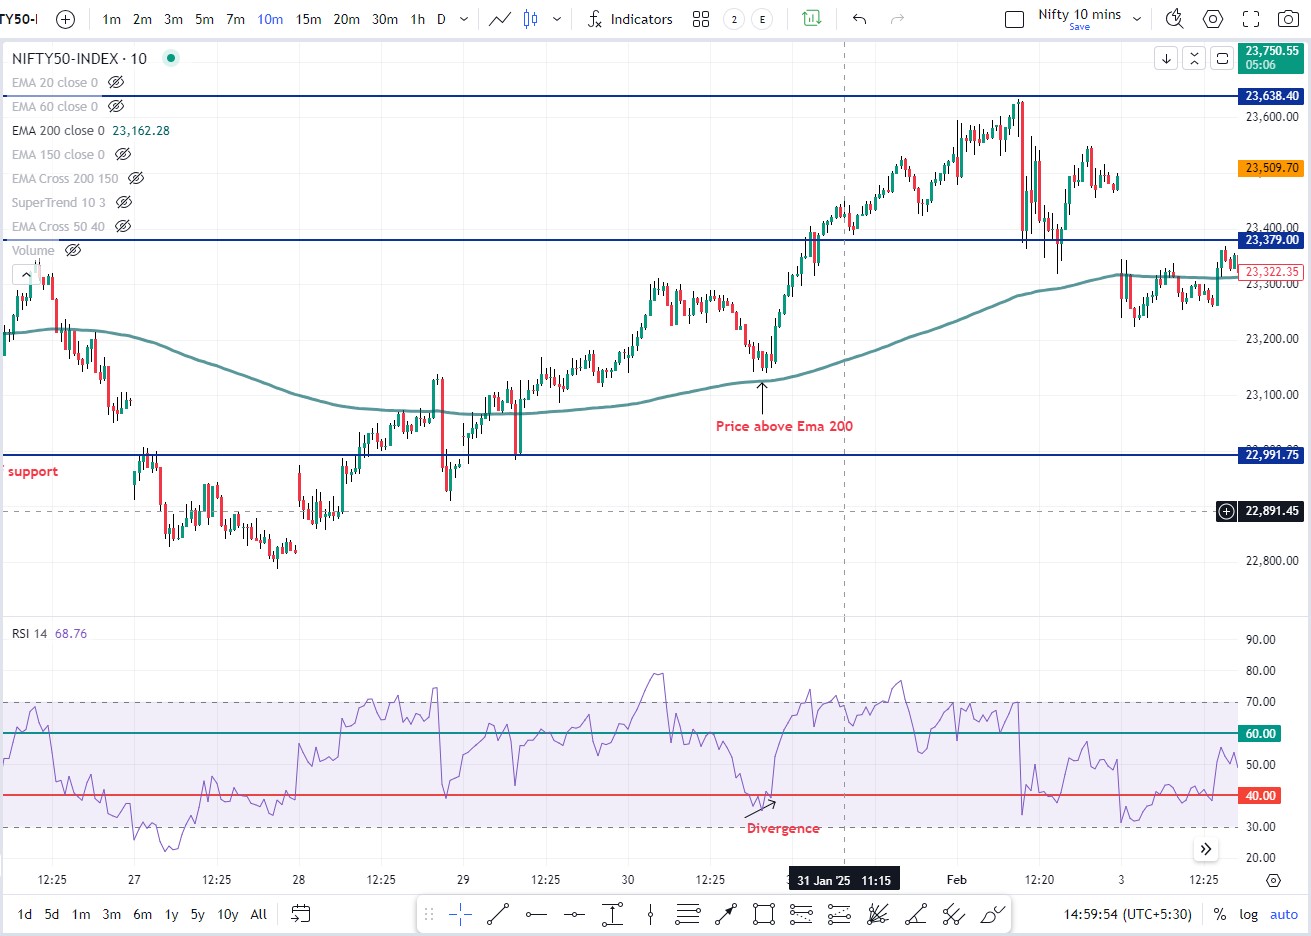
Task: Switch to the 15m timeframe
Action: (x=308, y=19)
